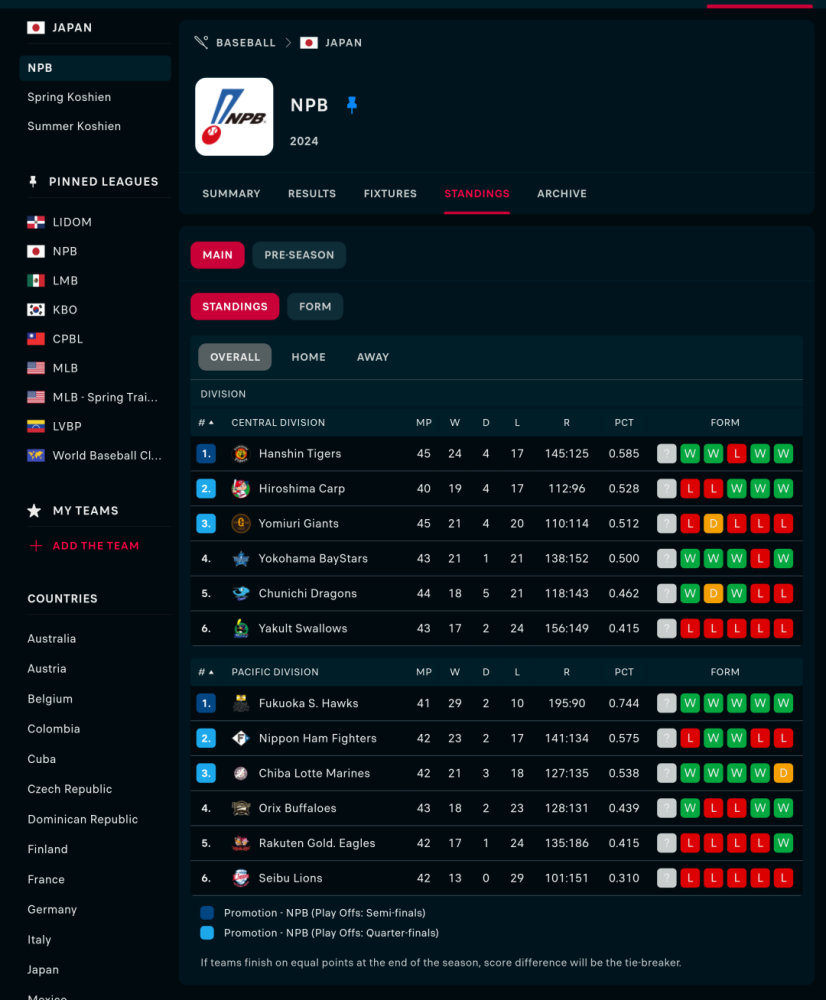Open the Yakult Swallows team name
This screenshot has height=1000, width=826.
303,628
